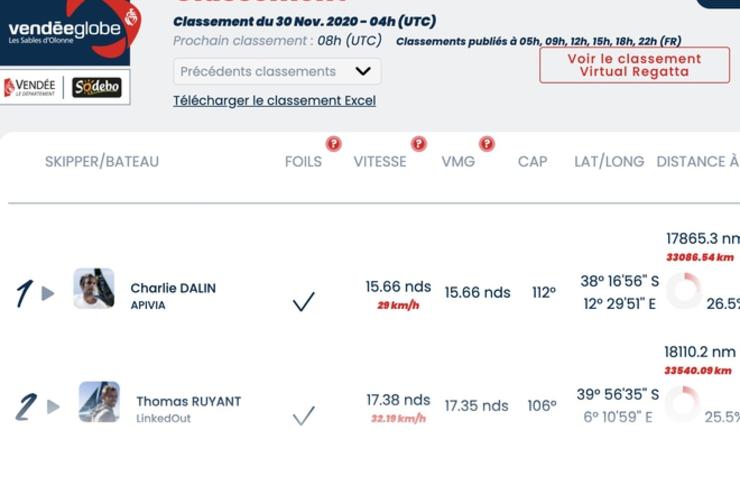Sort by SKIPPER/BATEAU column header
Image resolution: width=740 pixels, height=490 pixels.
tap(102, 161)
